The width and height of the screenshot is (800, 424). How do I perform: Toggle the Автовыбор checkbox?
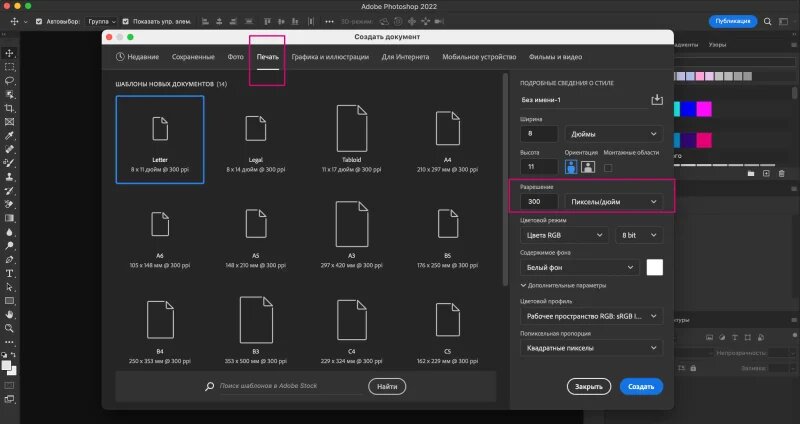pos(39,21)
